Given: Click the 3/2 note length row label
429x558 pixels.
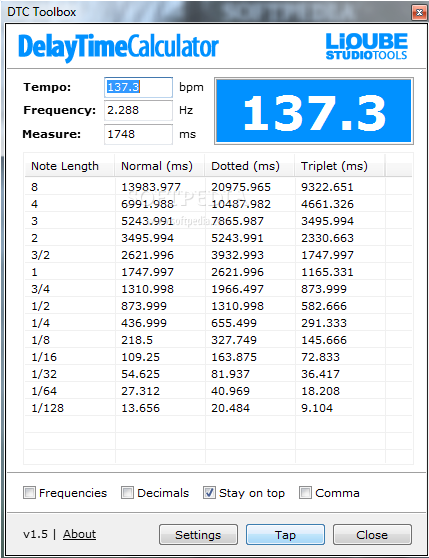Looking at the screenshot, I should [41, 255].
